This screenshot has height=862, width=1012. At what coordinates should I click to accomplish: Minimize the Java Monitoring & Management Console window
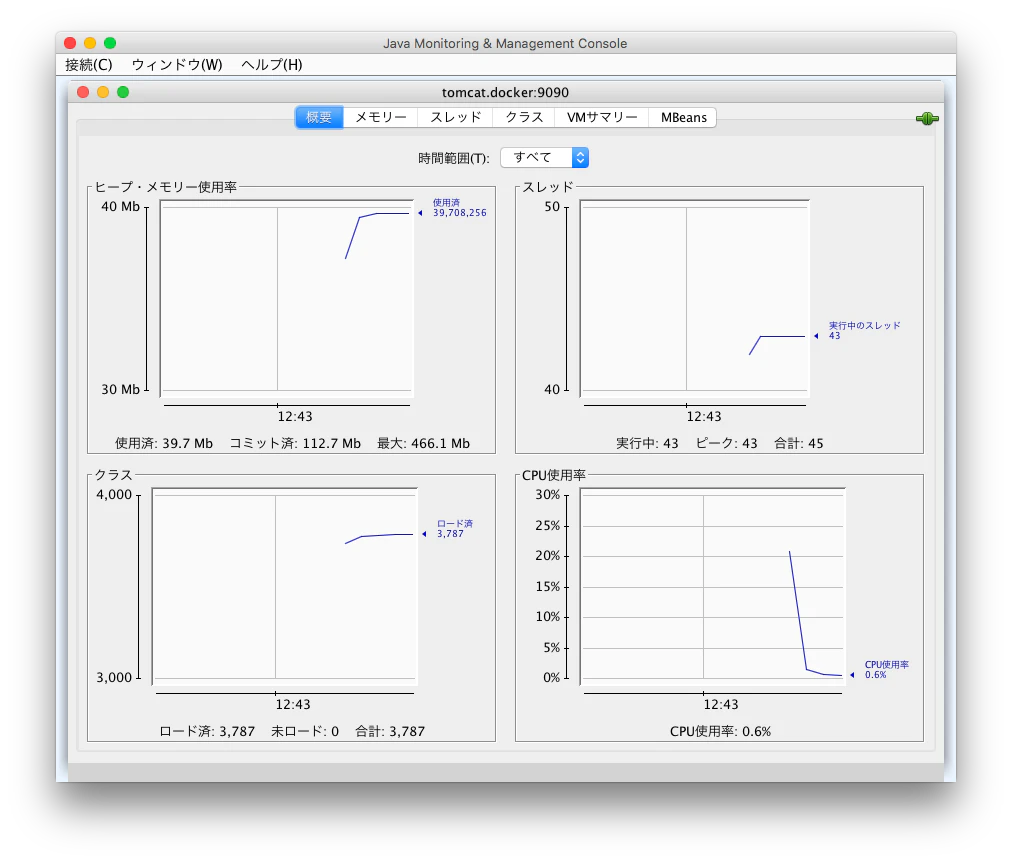[90, 43]
